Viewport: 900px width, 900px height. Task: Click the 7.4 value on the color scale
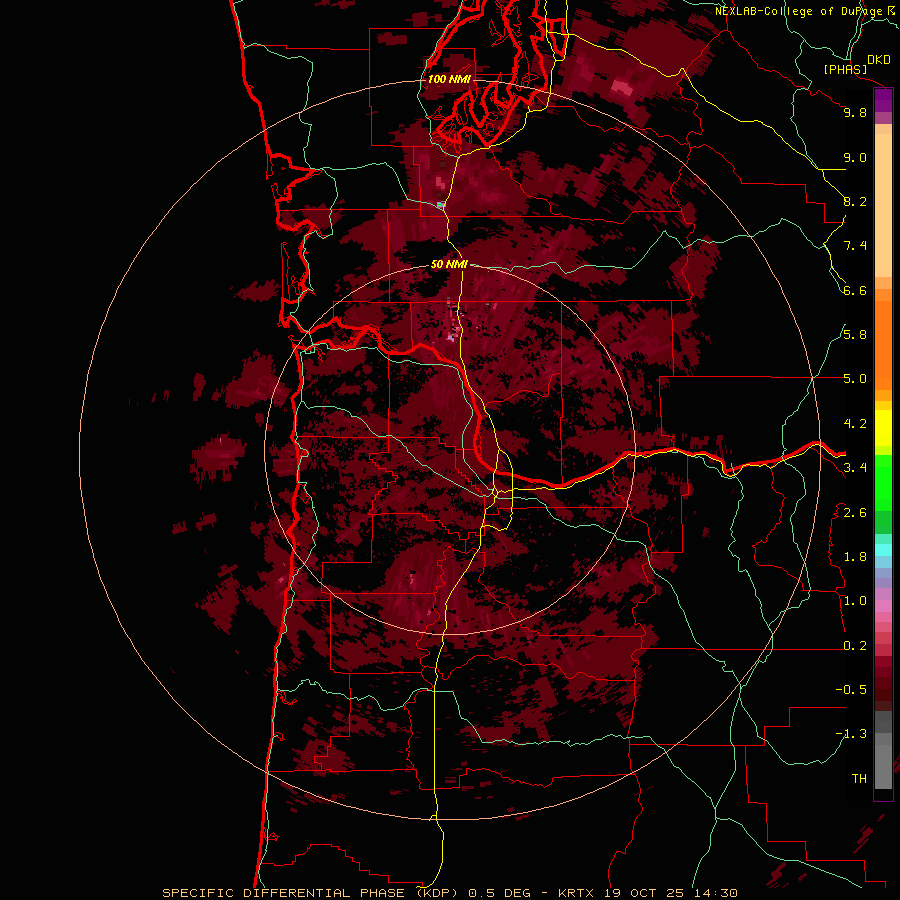[855, 246]
